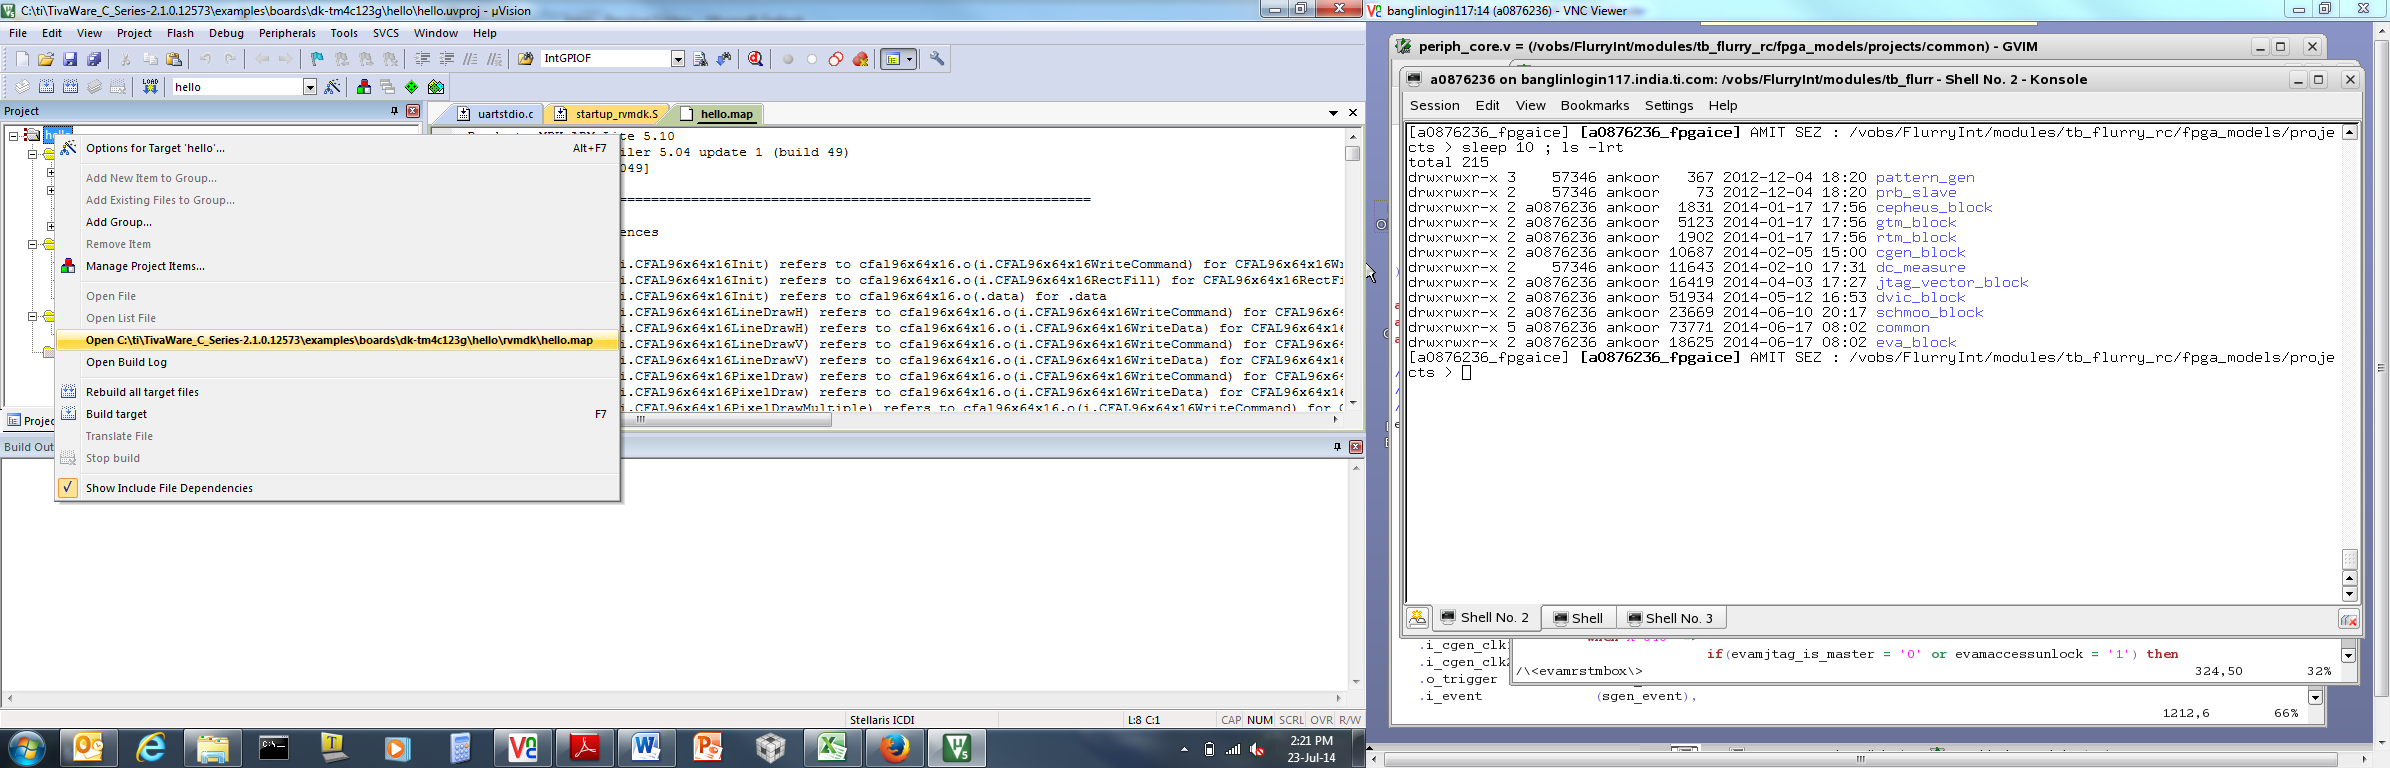Open the Peripherals menu
This screenshot has width=2390, height=768.
287,33
